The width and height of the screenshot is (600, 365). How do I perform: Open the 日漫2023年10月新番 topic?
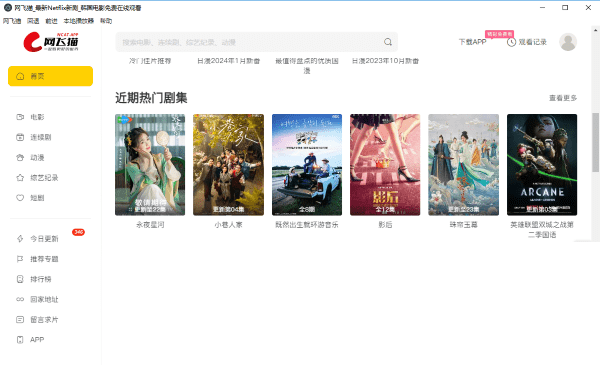tap(385, 61)
